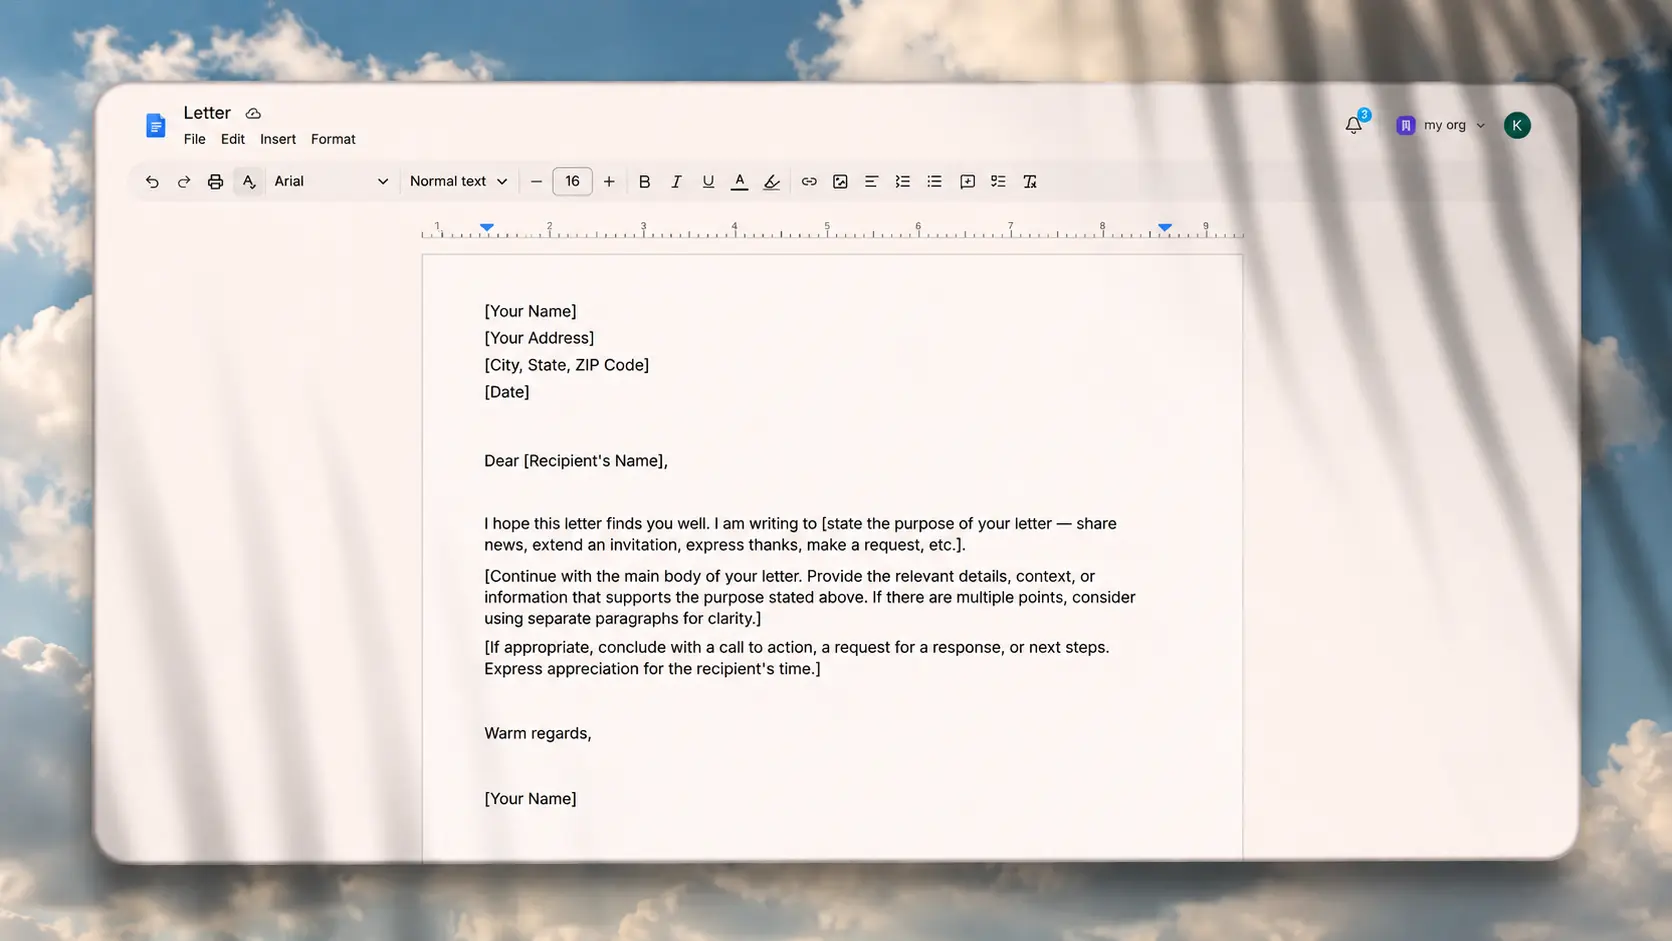
Task: Insert an image using picture icon
Action: pyautogui.click(x=840, y=182)
